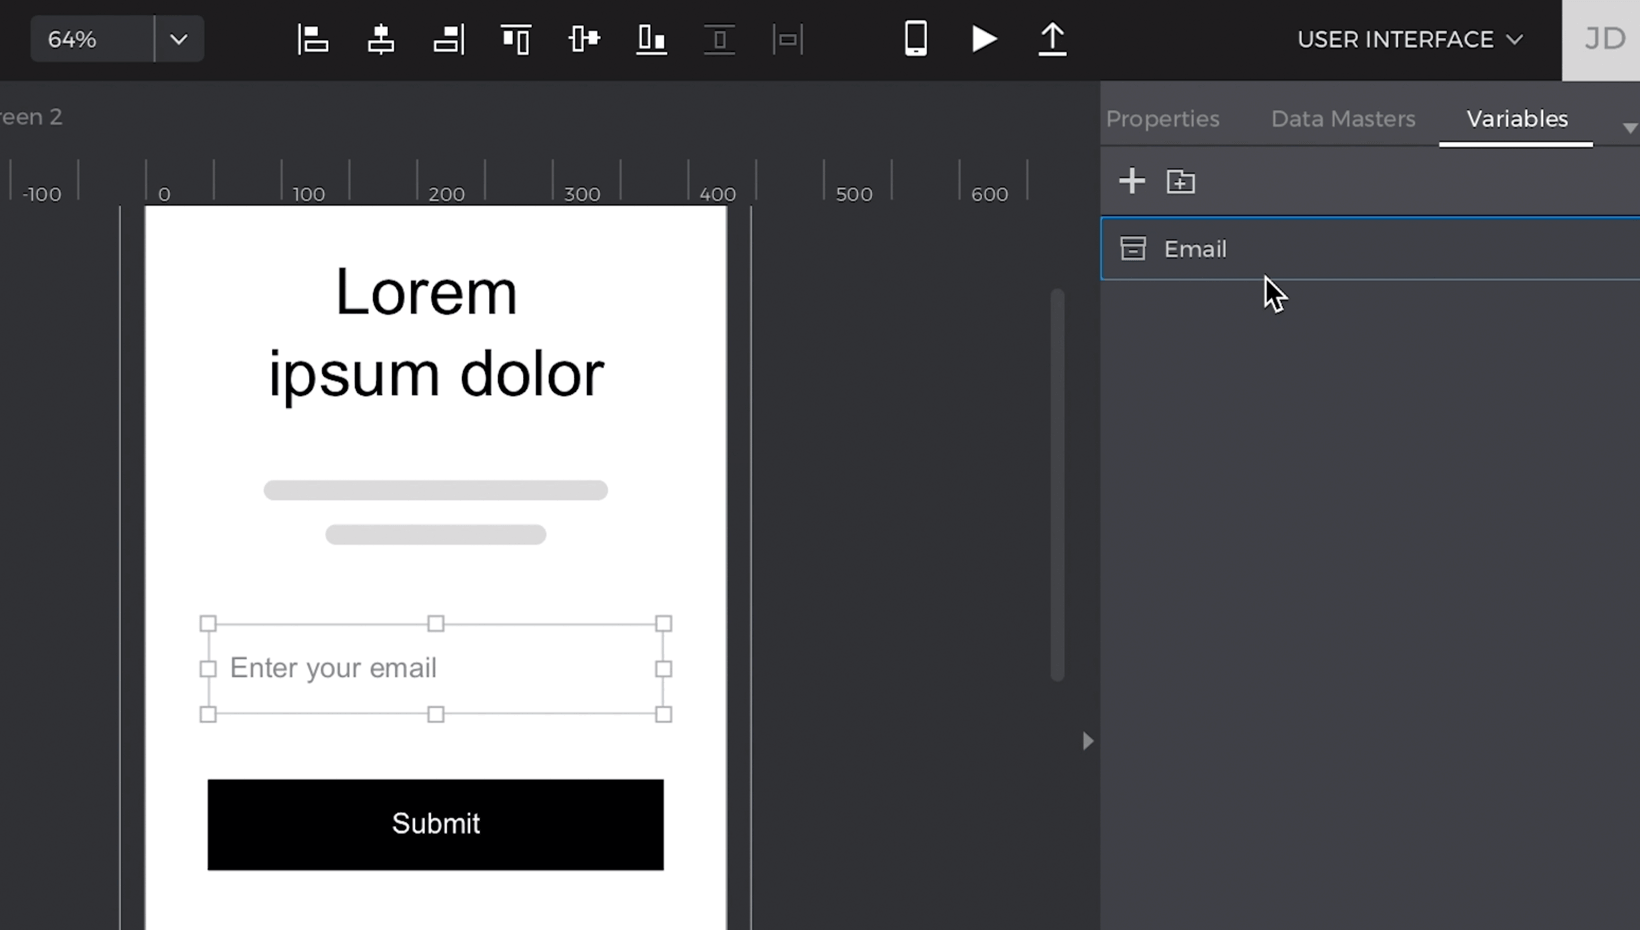
Task: Select the Email variable row
Action: click(x=1370, y=248)
